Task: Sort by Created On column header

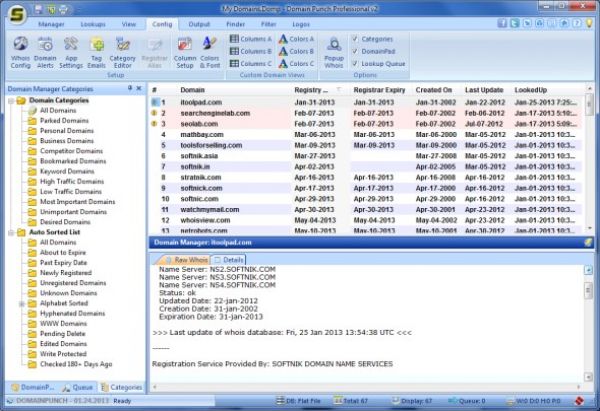Action: [x=434, y=90]
